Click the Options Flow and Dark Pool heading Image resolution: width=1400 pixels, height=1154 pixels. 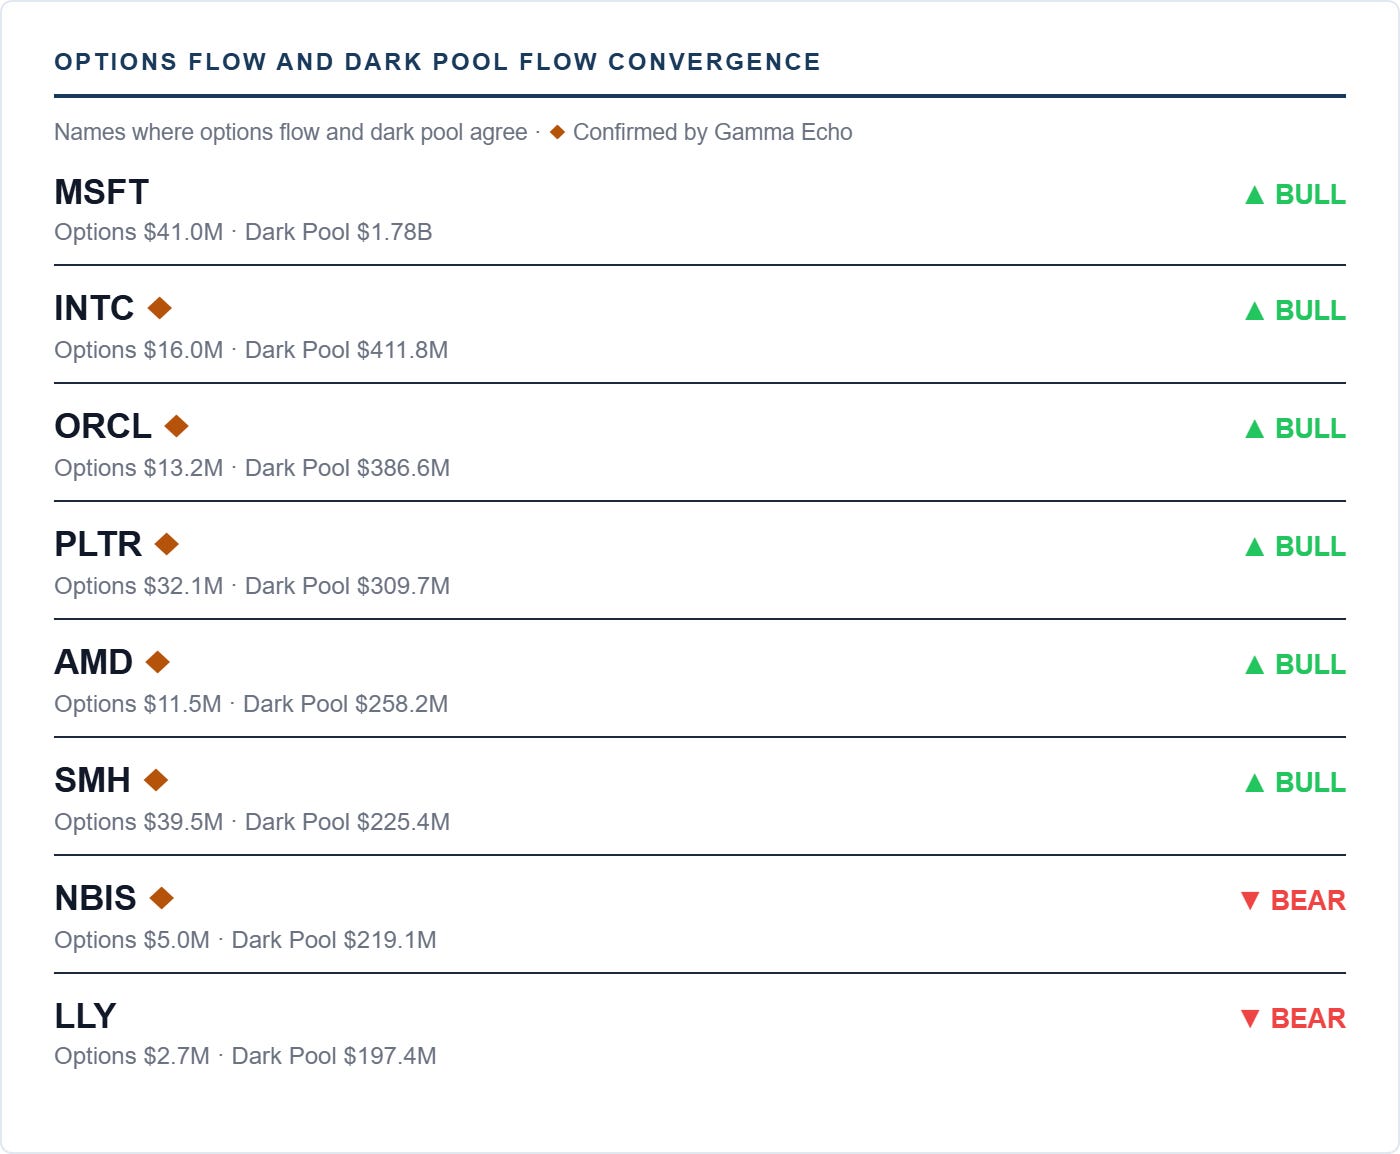pos(437,62)
